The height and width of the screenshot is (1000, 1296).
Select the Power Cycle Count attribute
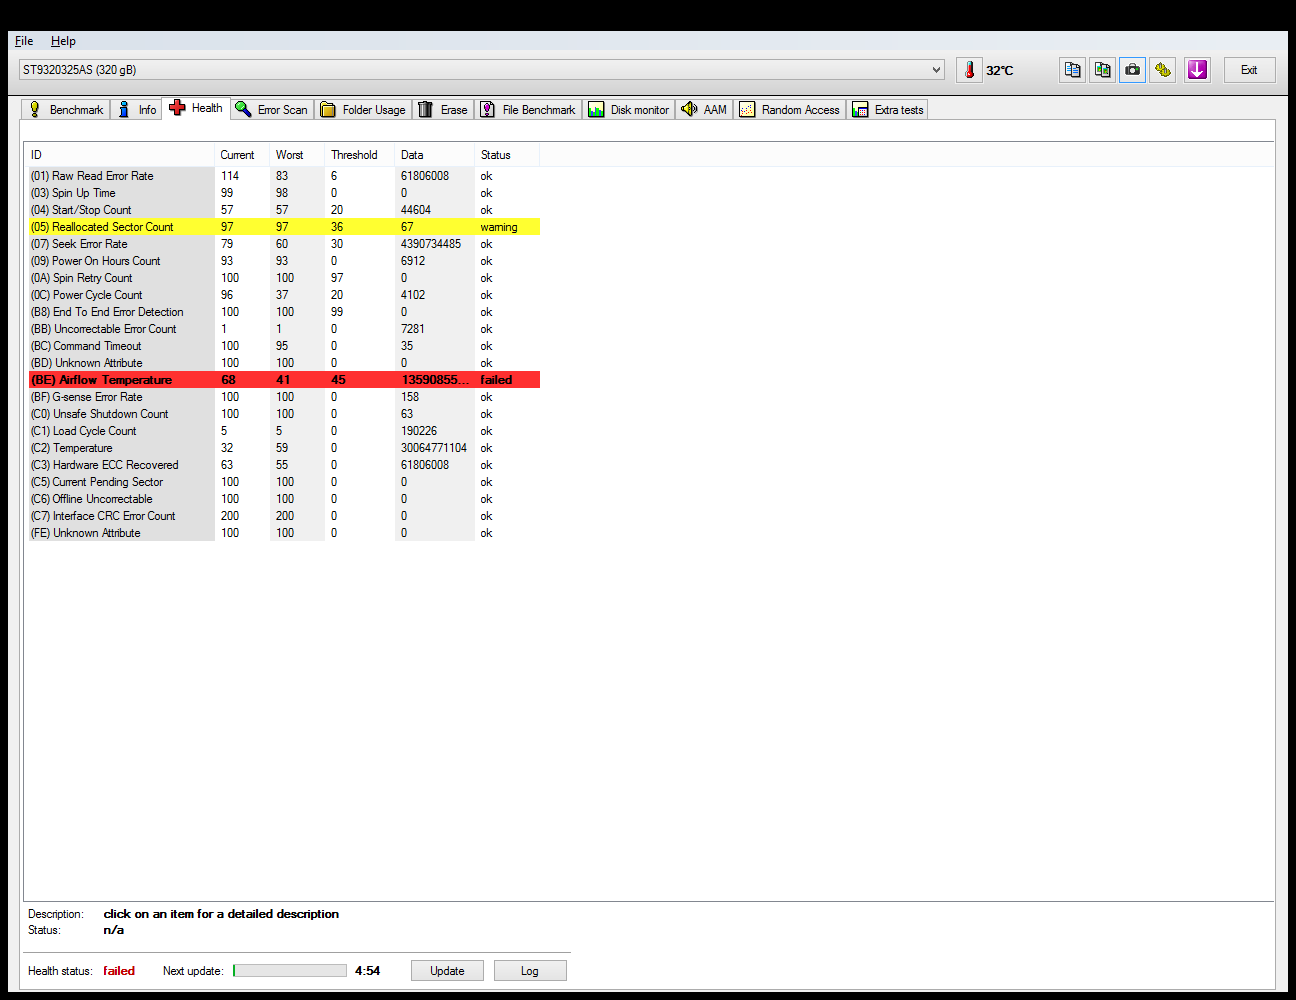pyautogui.click(x=282, y=295)
